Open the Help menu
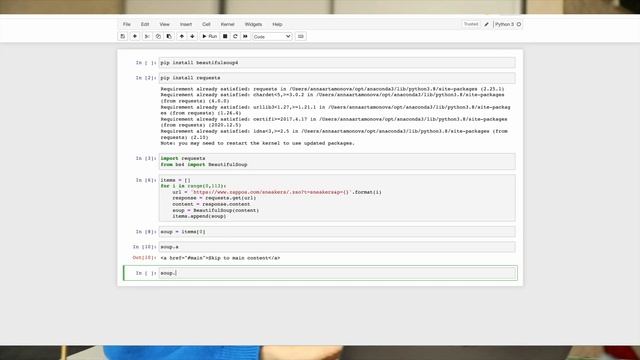This screenshot has height=360, width=640. click(278, 24)
